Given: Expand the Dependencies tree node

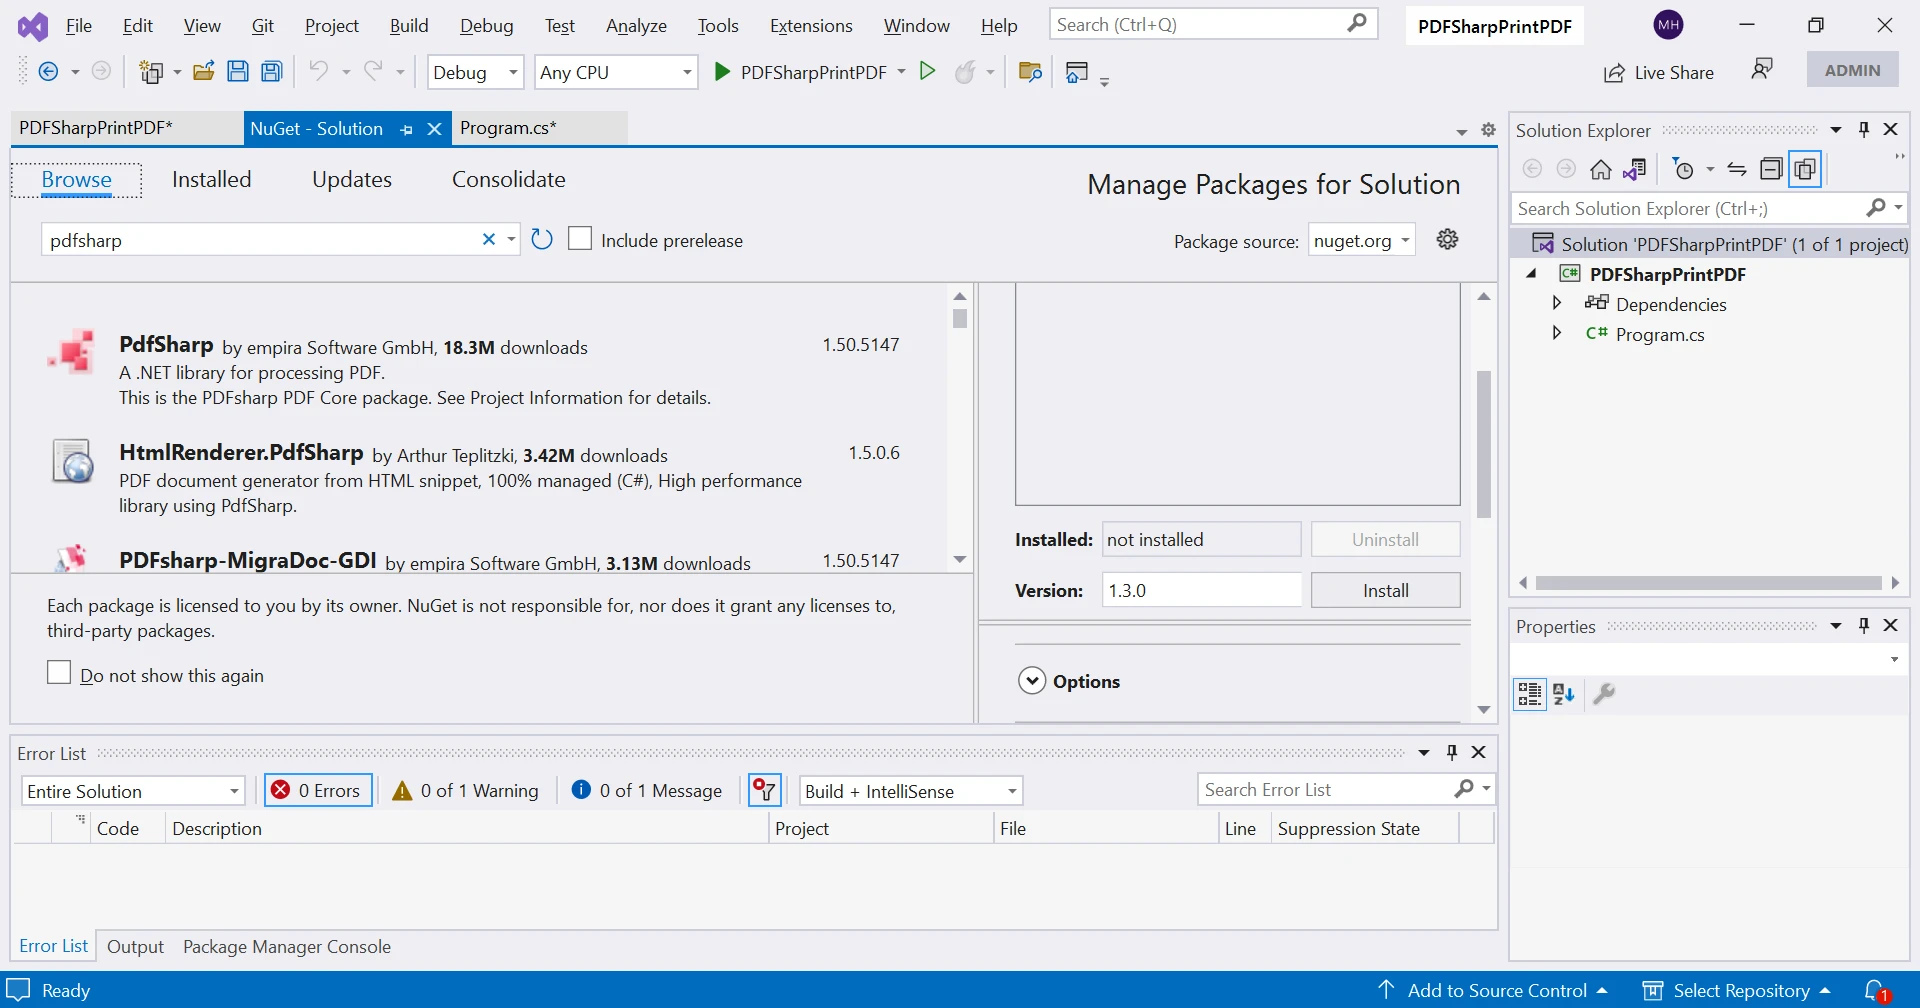Looking at the screenshot, I should click(1556, 303).
